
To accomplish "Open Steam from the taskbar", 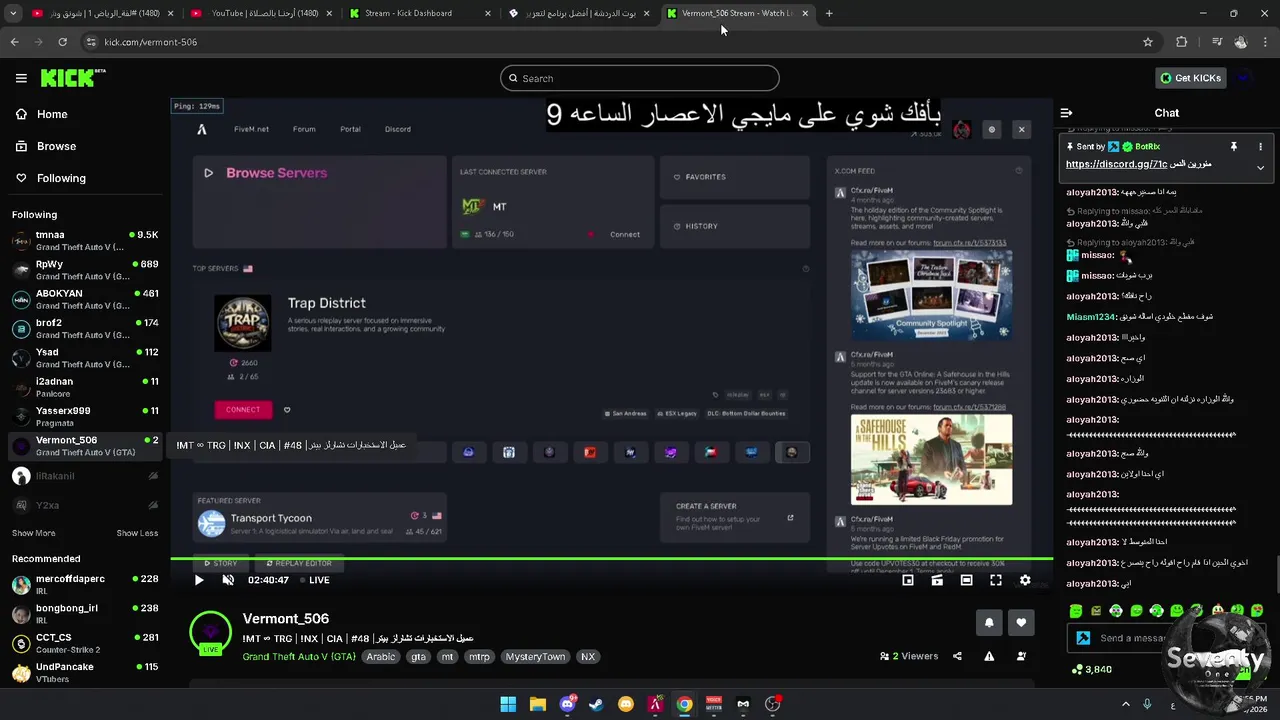I will (x=596, y=704).
